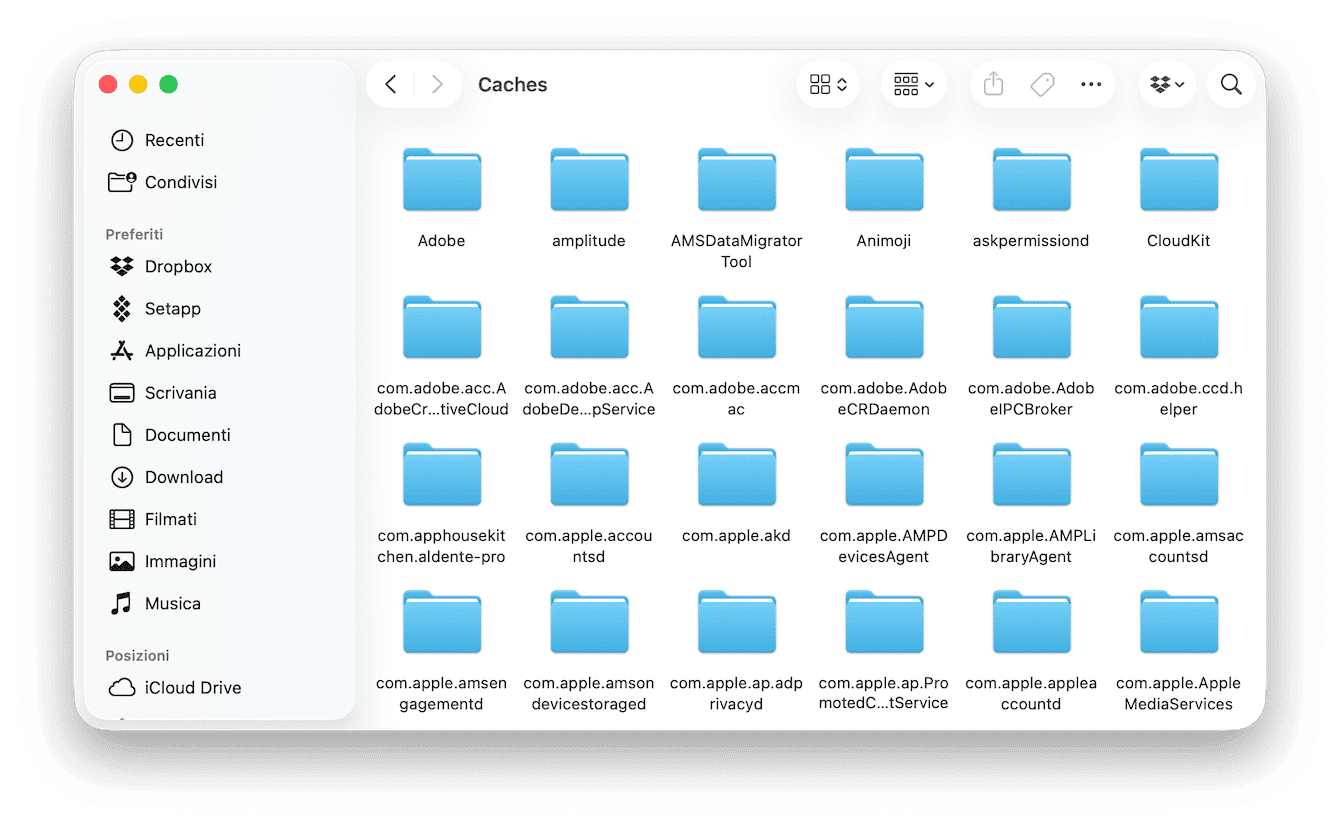The height and width of the screenshot is (828, 1340).
Task: Open the group-by options dropdown
Action: tap(914, 85)
